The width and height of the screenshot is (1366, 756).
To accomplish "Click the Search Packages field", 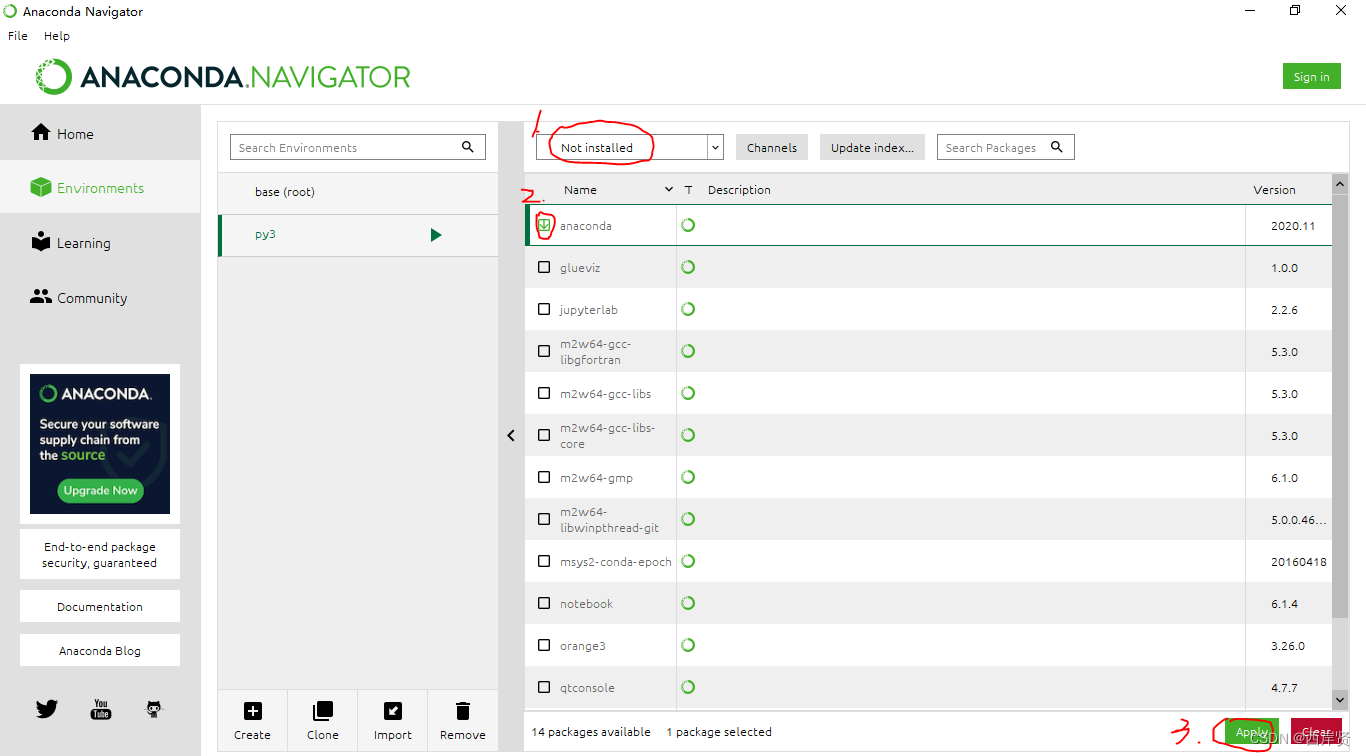I will (1006, 147).
